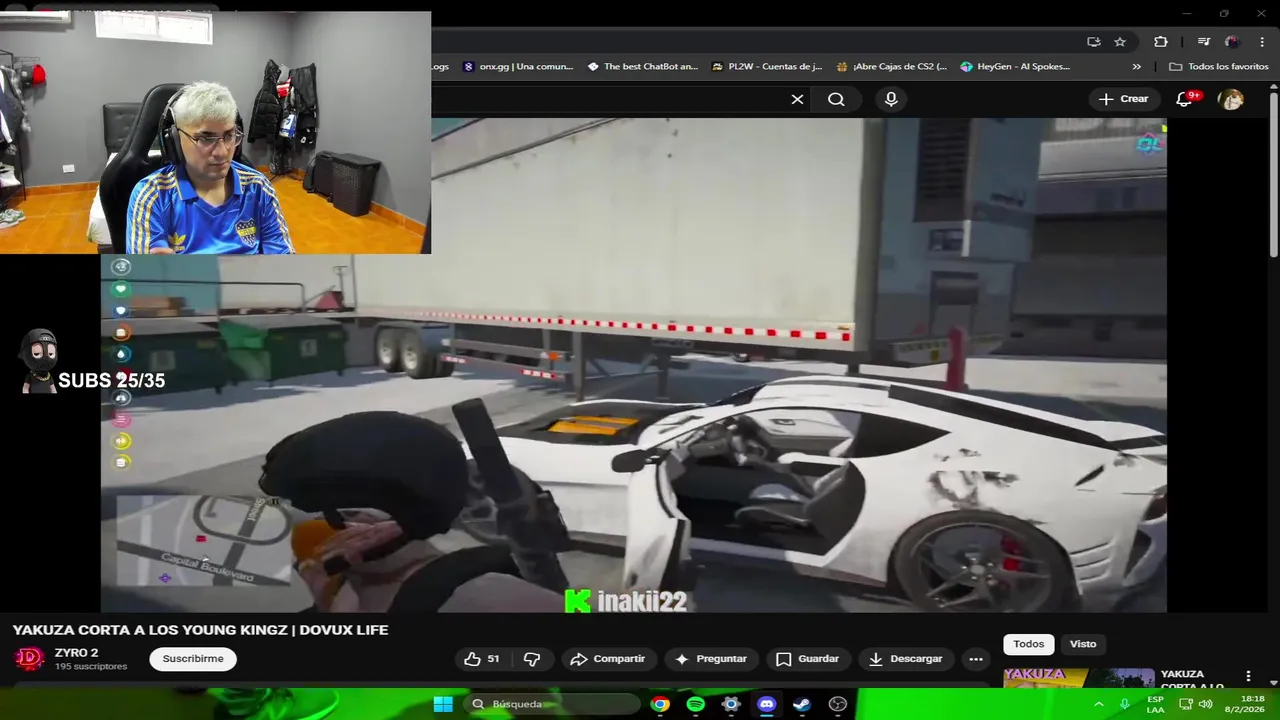Open Chrome three-dot menu

(x=1262, y=42)
